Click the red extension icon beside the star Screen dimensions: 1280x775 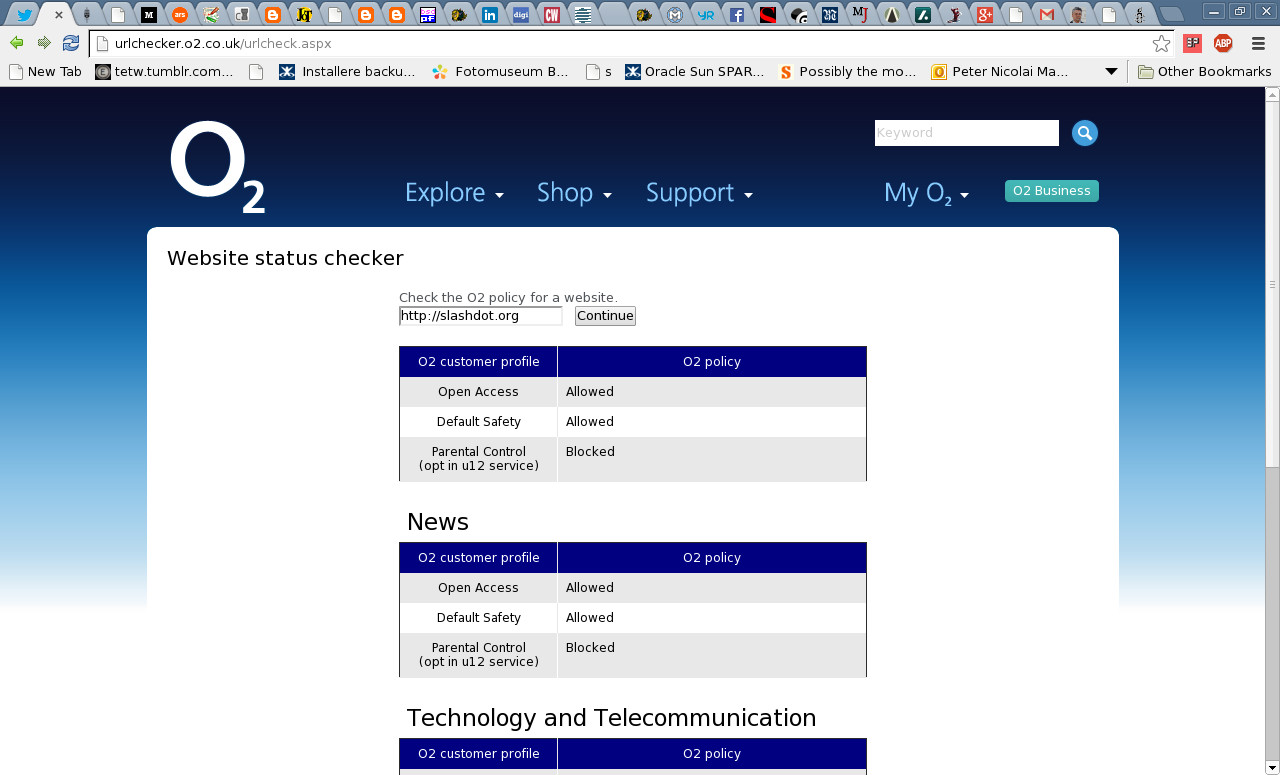(1192, 43)
